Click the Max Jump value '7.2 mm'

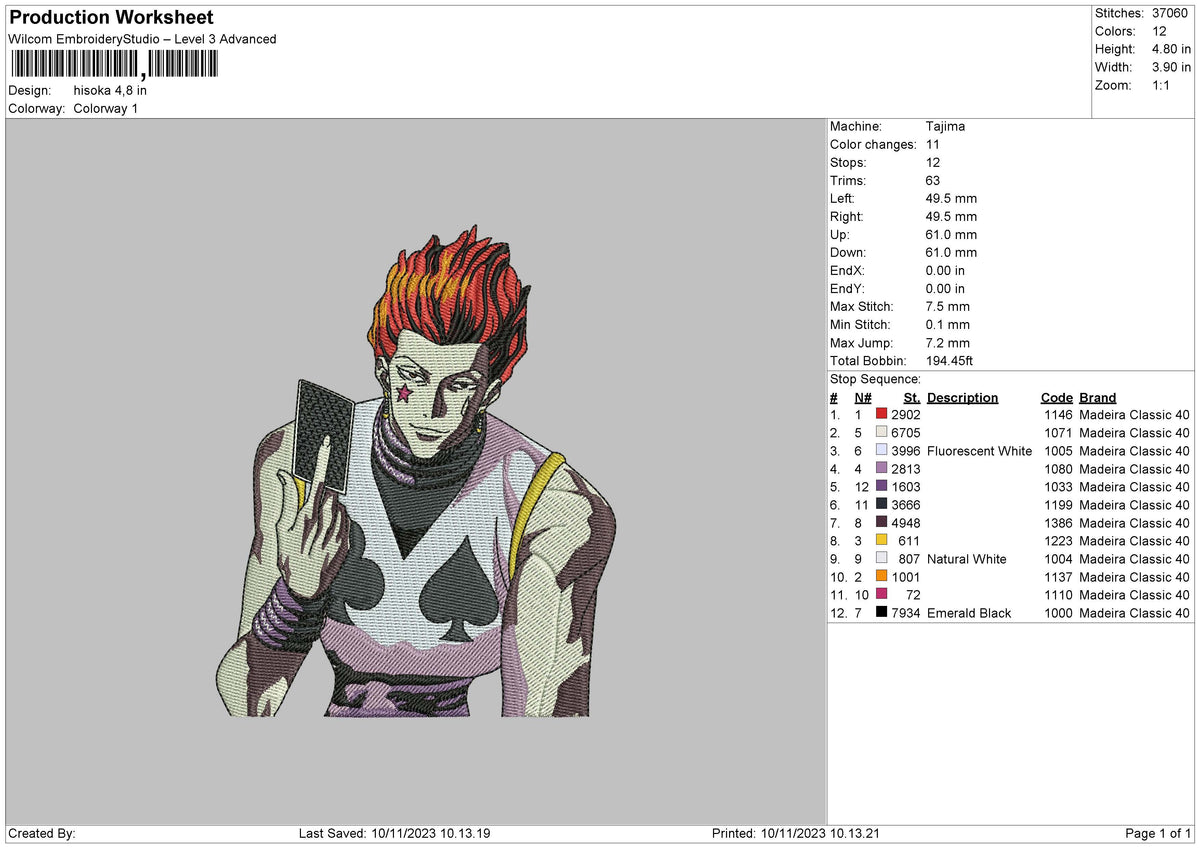point(948,342)
